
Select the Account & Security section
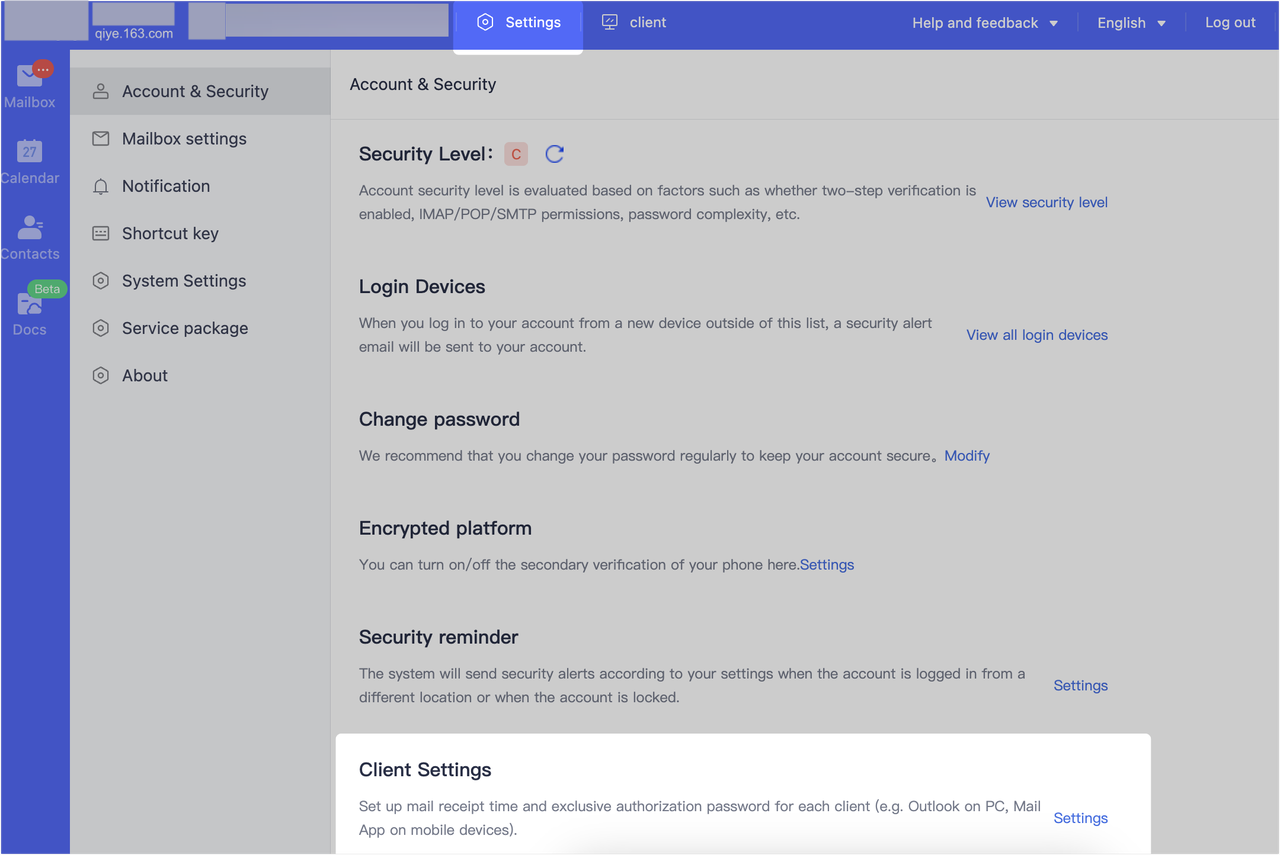(x=195, y=91)
